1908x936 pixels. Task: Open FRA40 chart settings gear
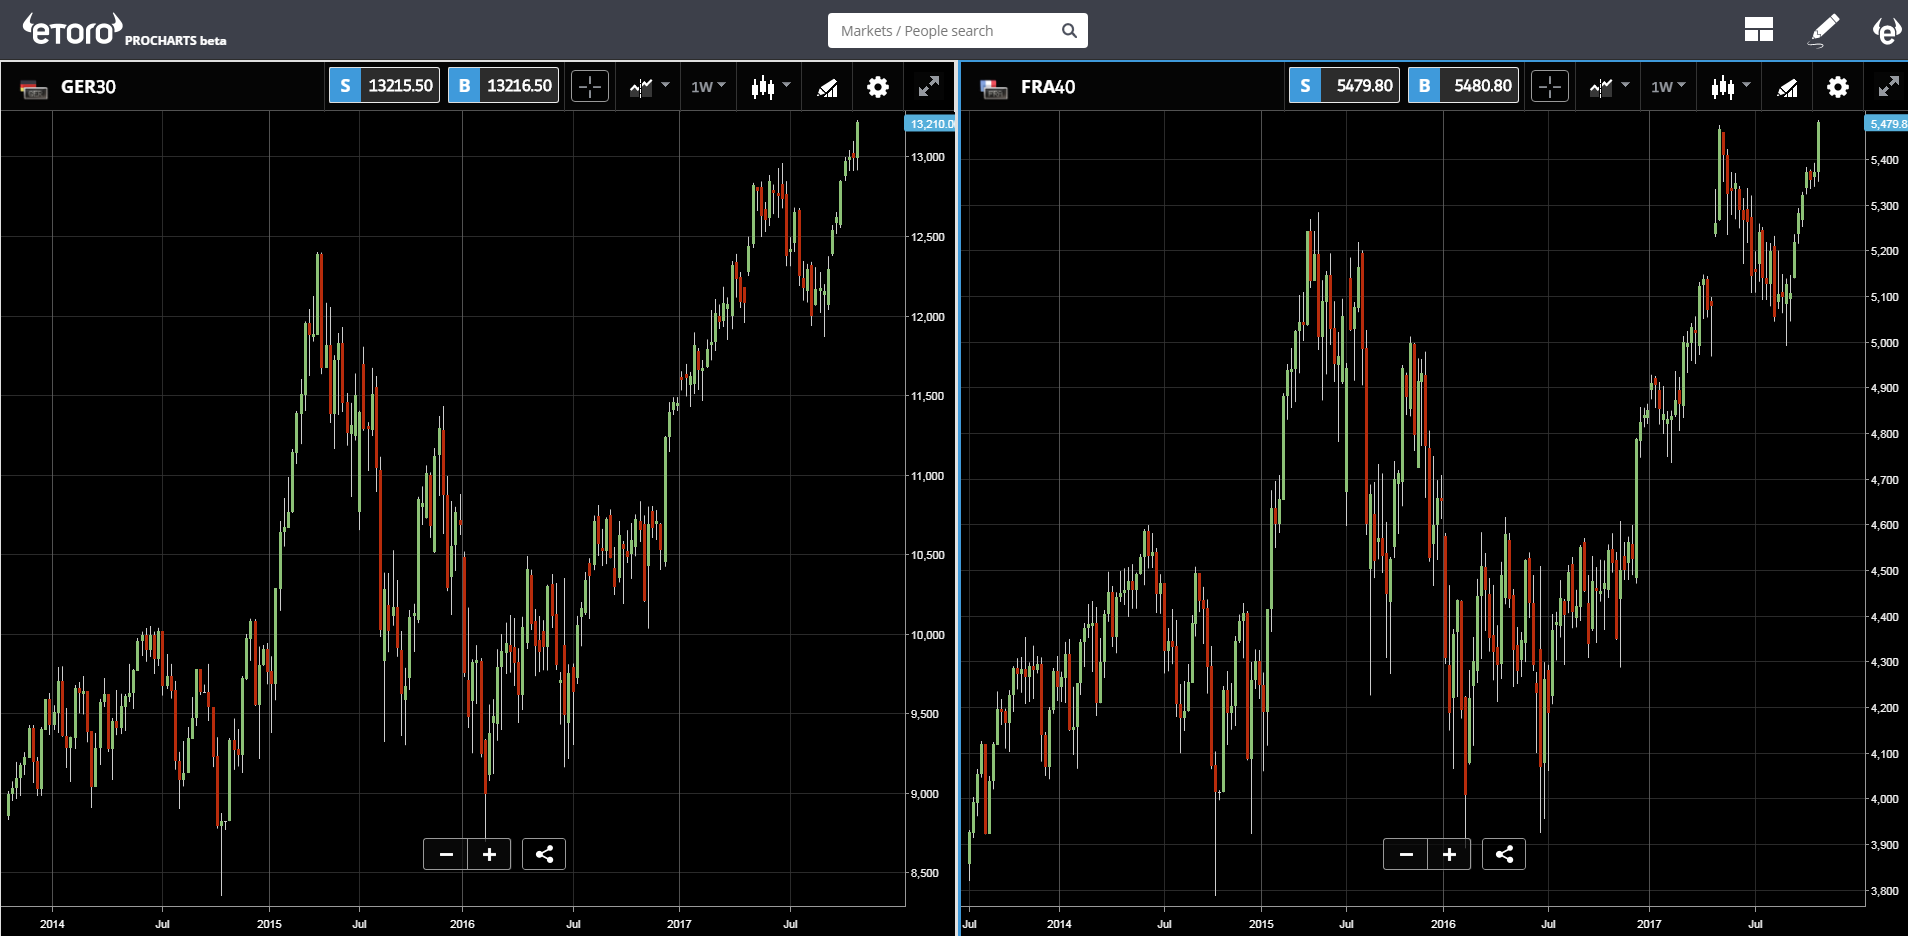(1838, 87)
